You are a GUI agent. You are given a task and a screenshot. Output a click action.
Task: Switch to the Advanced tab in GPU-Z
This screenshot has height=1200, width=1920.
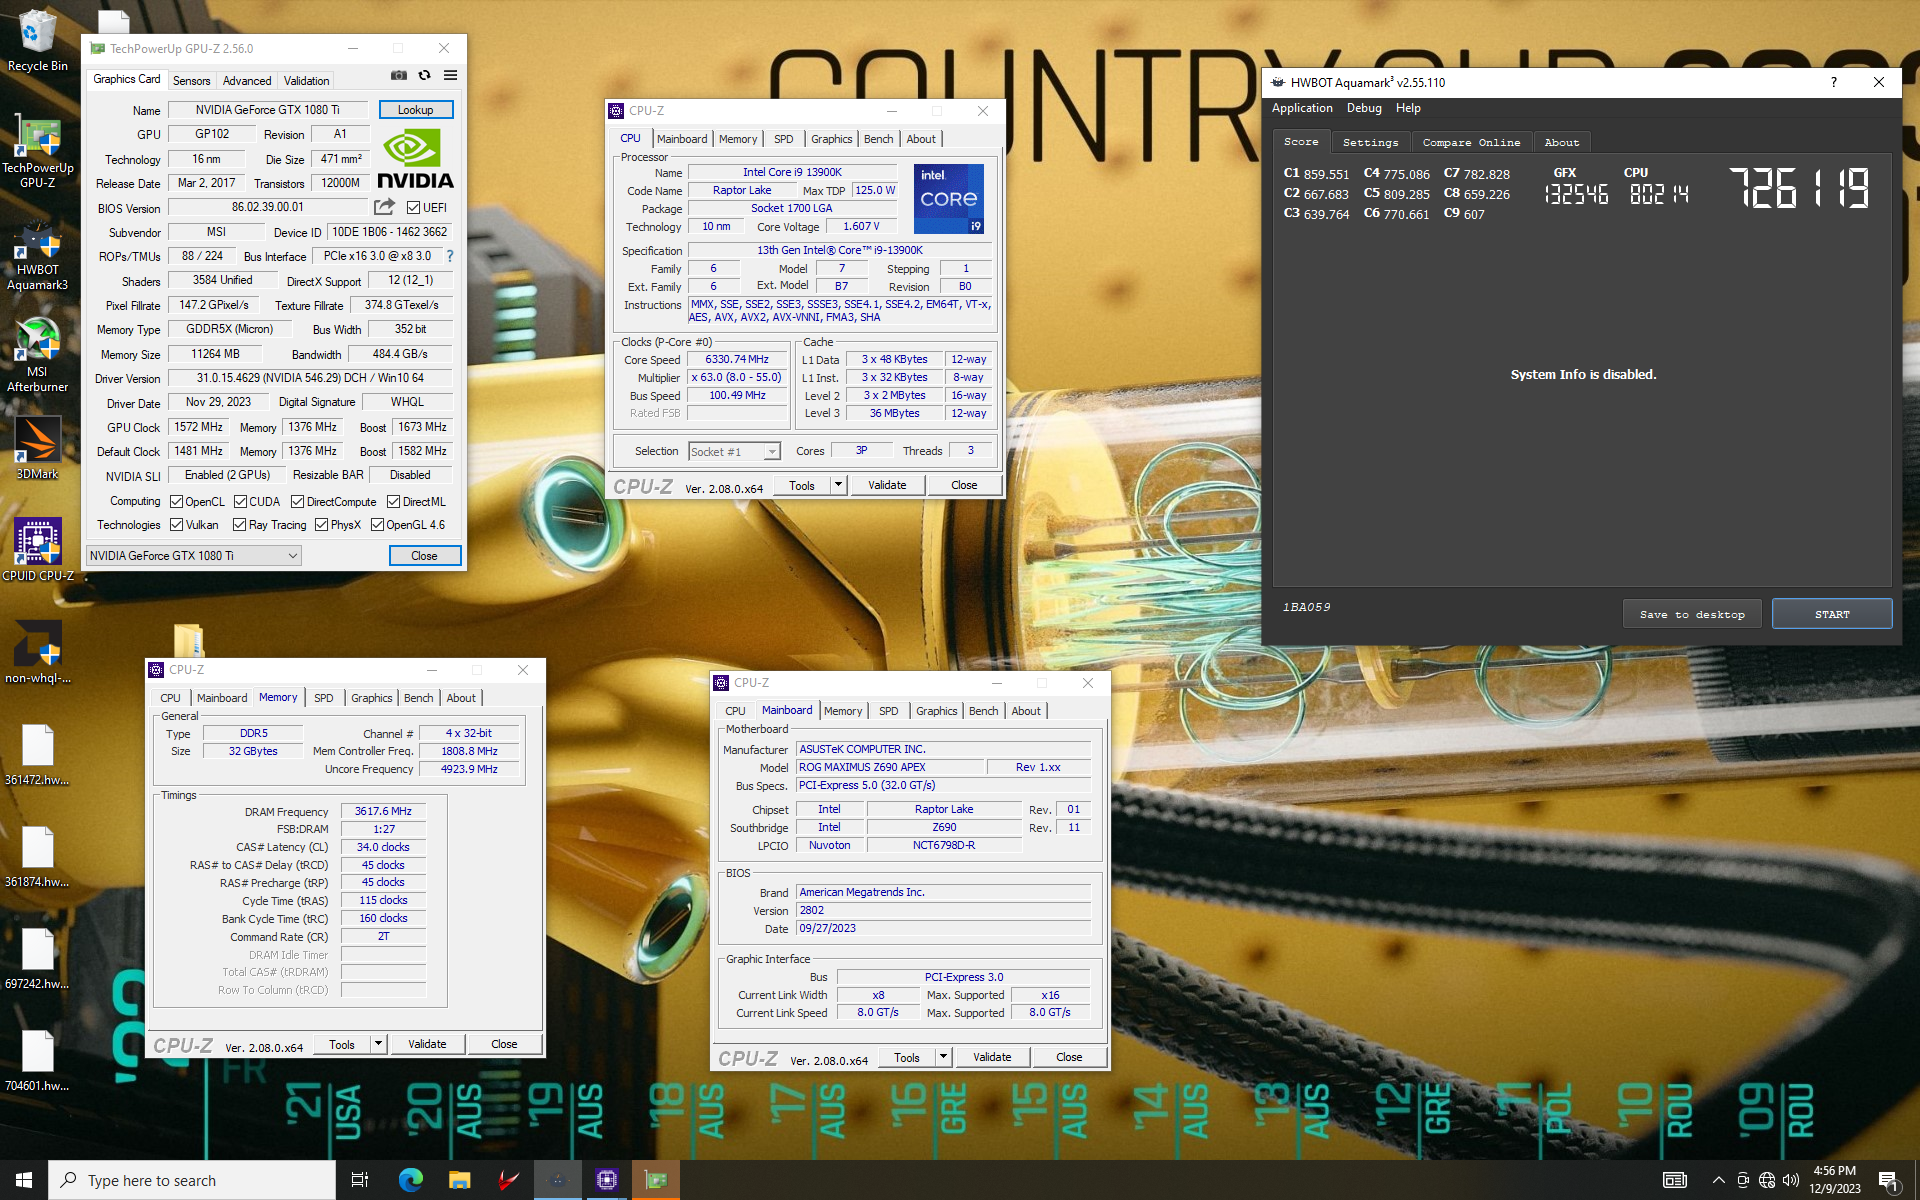(x=246, y=81)
